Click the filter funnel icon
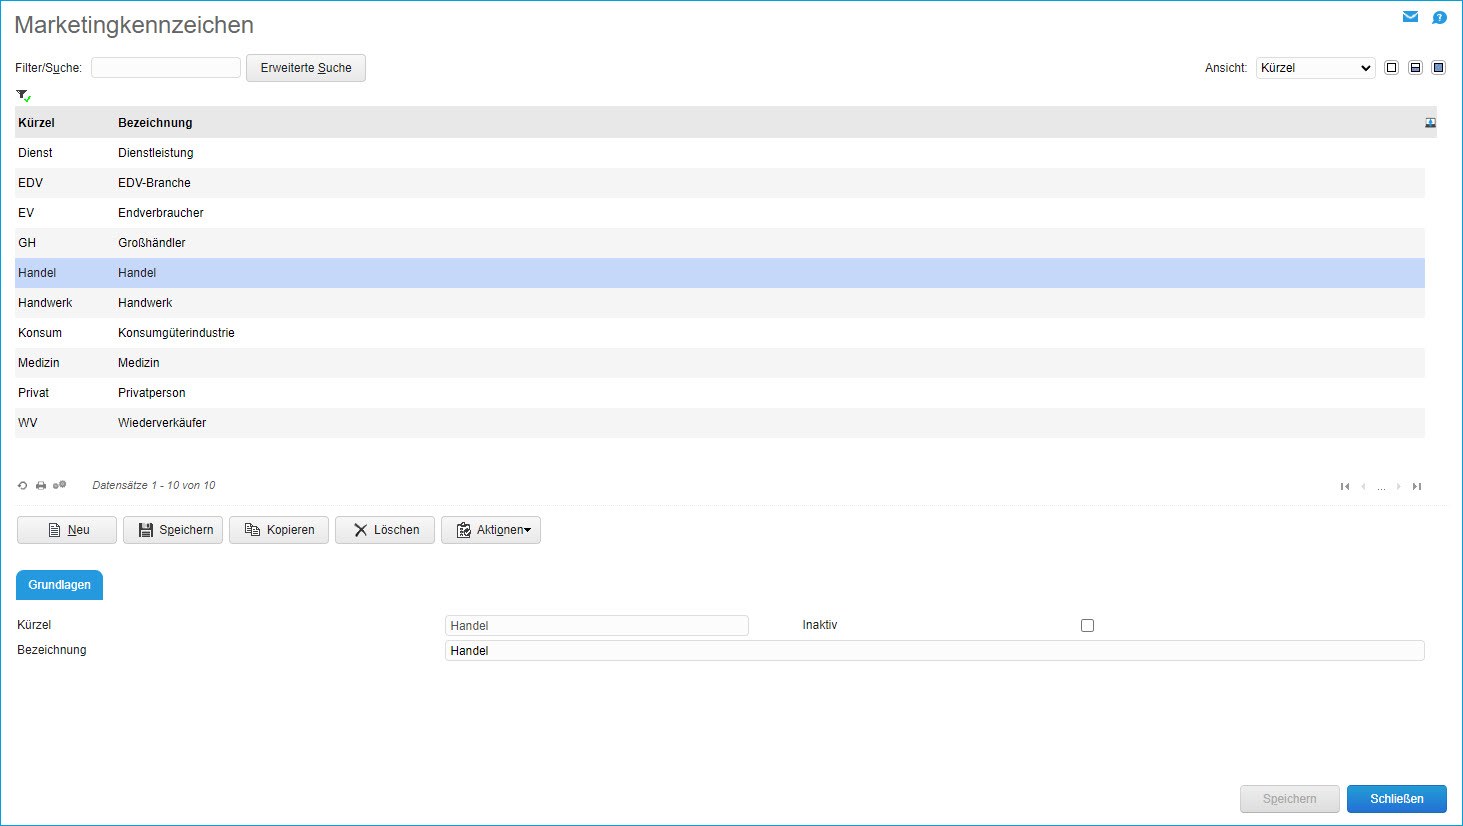The image size is (1463, 826). pos(23,95)
